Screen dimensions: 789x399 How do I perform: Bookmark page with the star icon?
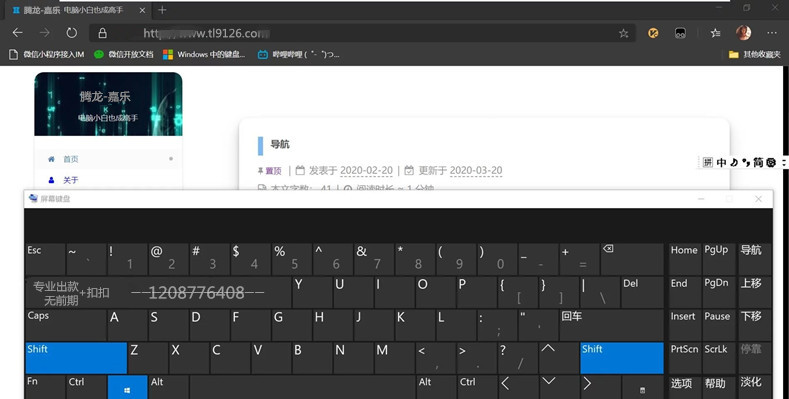pos(623,34)
